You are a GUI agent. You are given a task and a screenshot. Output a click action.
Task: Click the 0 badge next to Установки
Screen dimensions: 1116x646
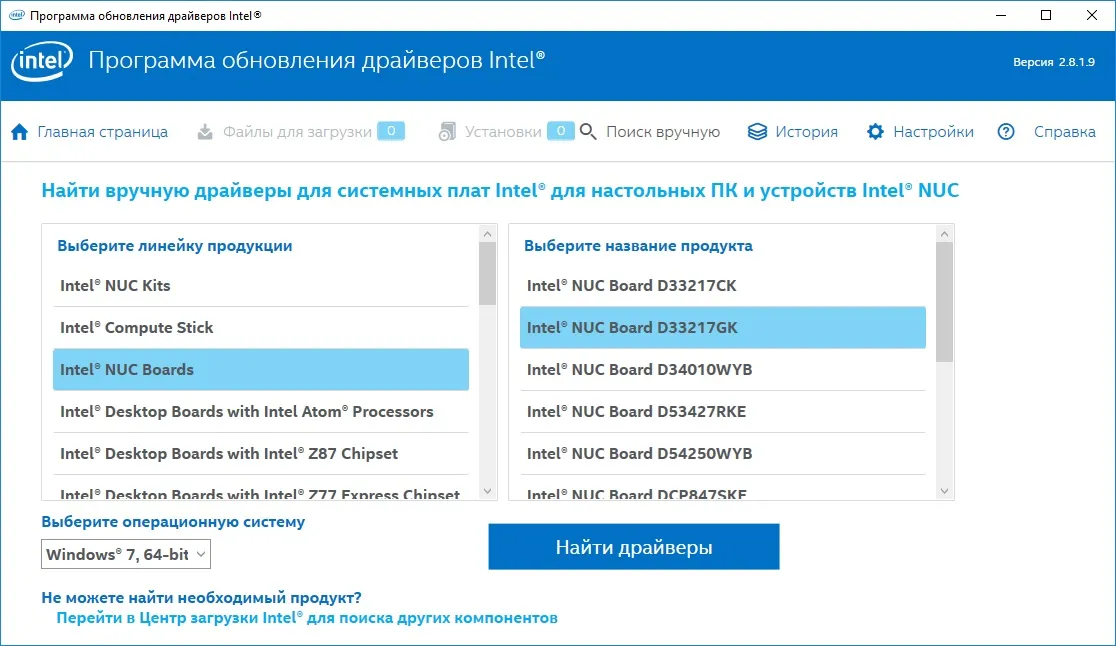tap(561, 131)
